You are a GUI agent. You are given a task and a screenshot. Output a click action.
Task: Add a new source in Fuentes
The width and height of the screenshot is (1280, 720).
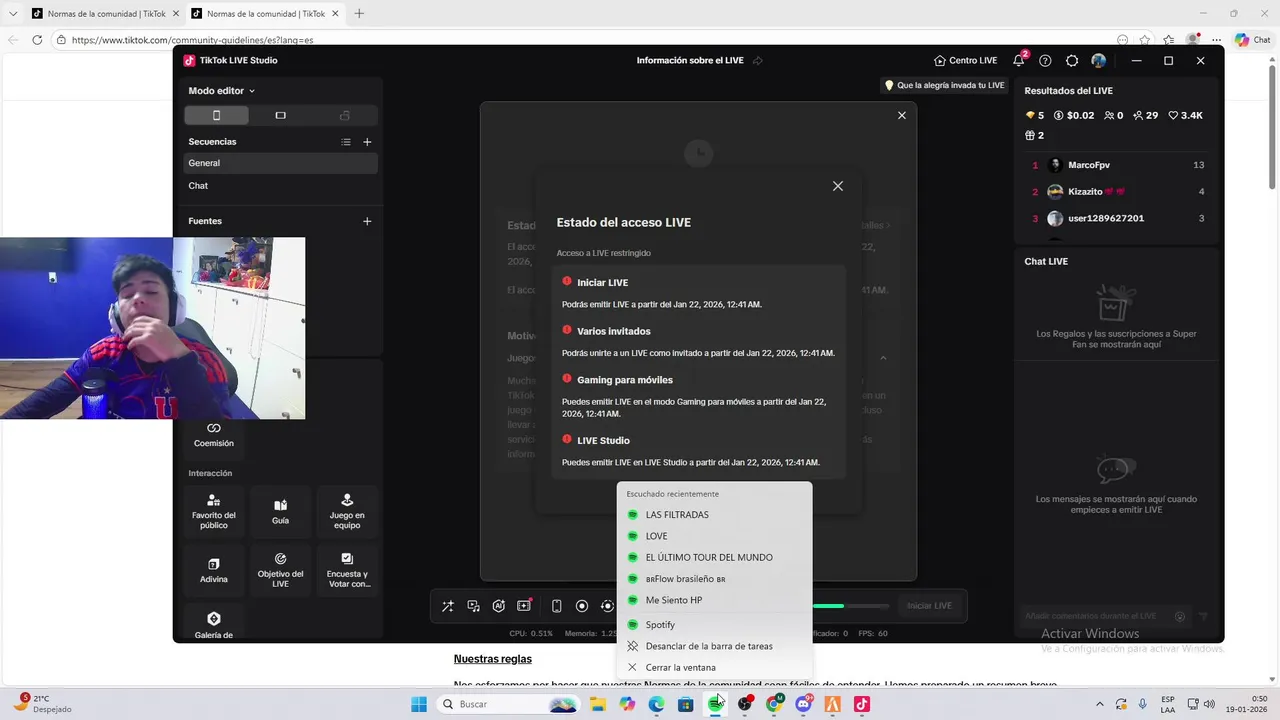tap(367, 221)
